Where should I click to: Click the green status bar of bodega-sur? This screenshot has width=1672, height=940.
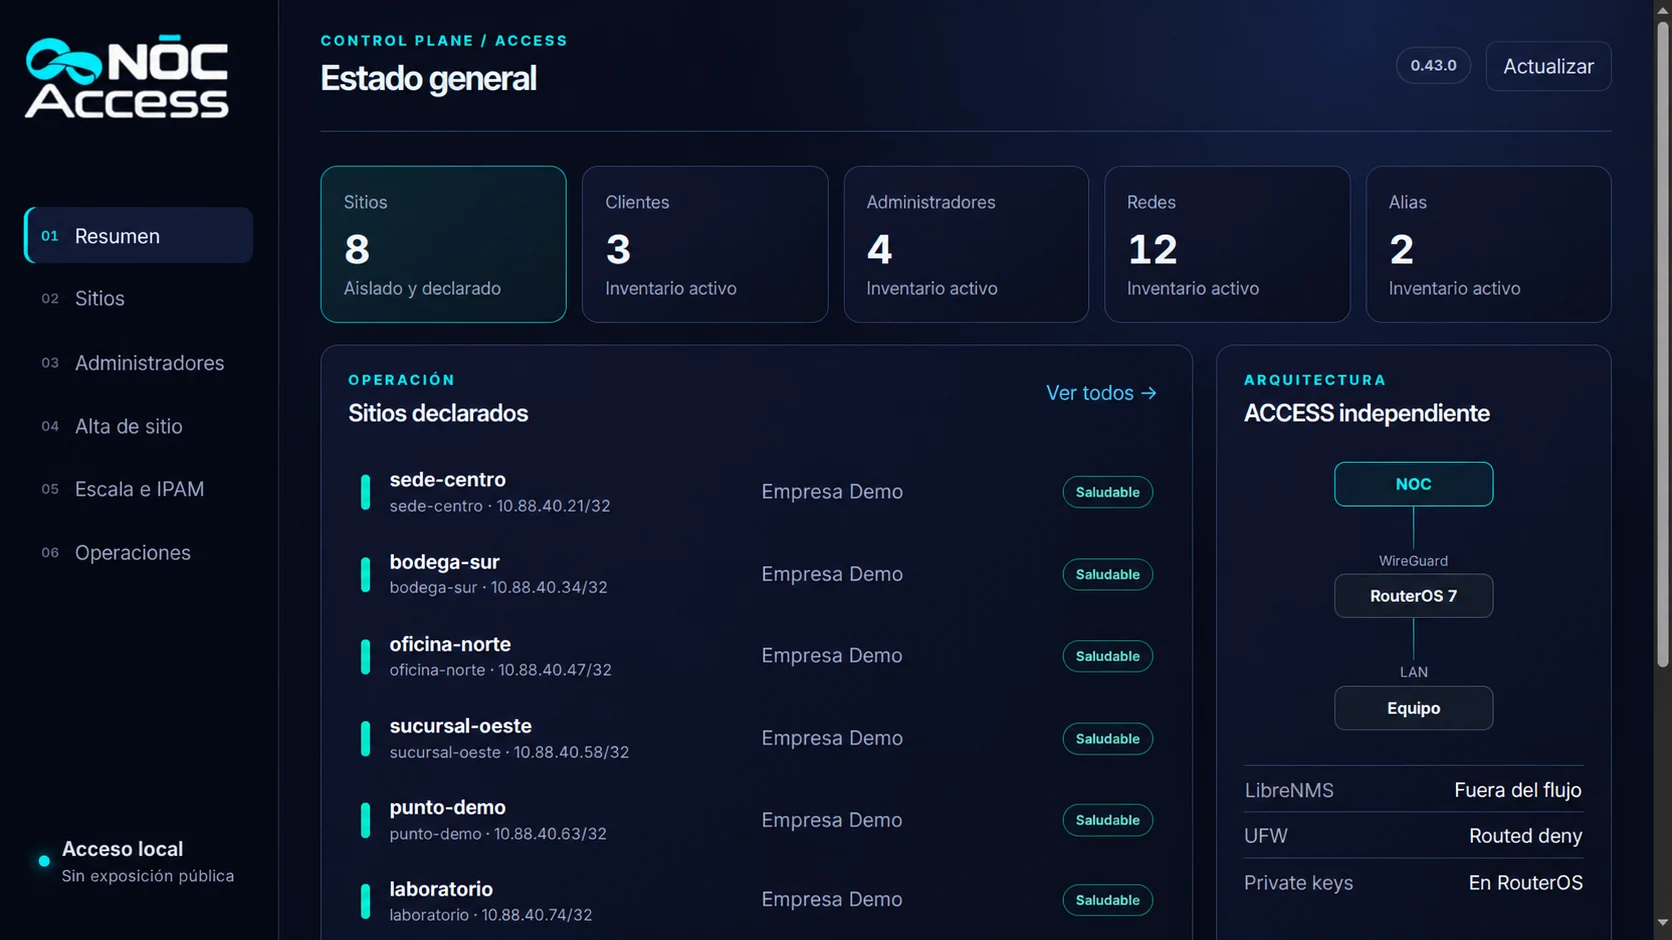click(x=365, y=574)
